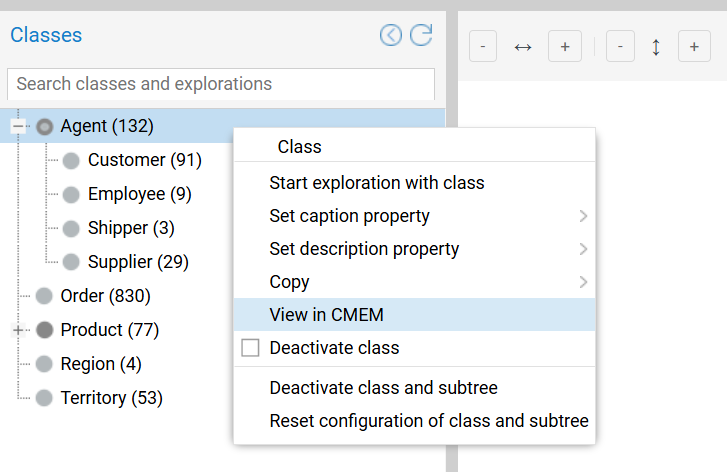
Task: Select Start exploration with class
Action: (x=376, y=183)
